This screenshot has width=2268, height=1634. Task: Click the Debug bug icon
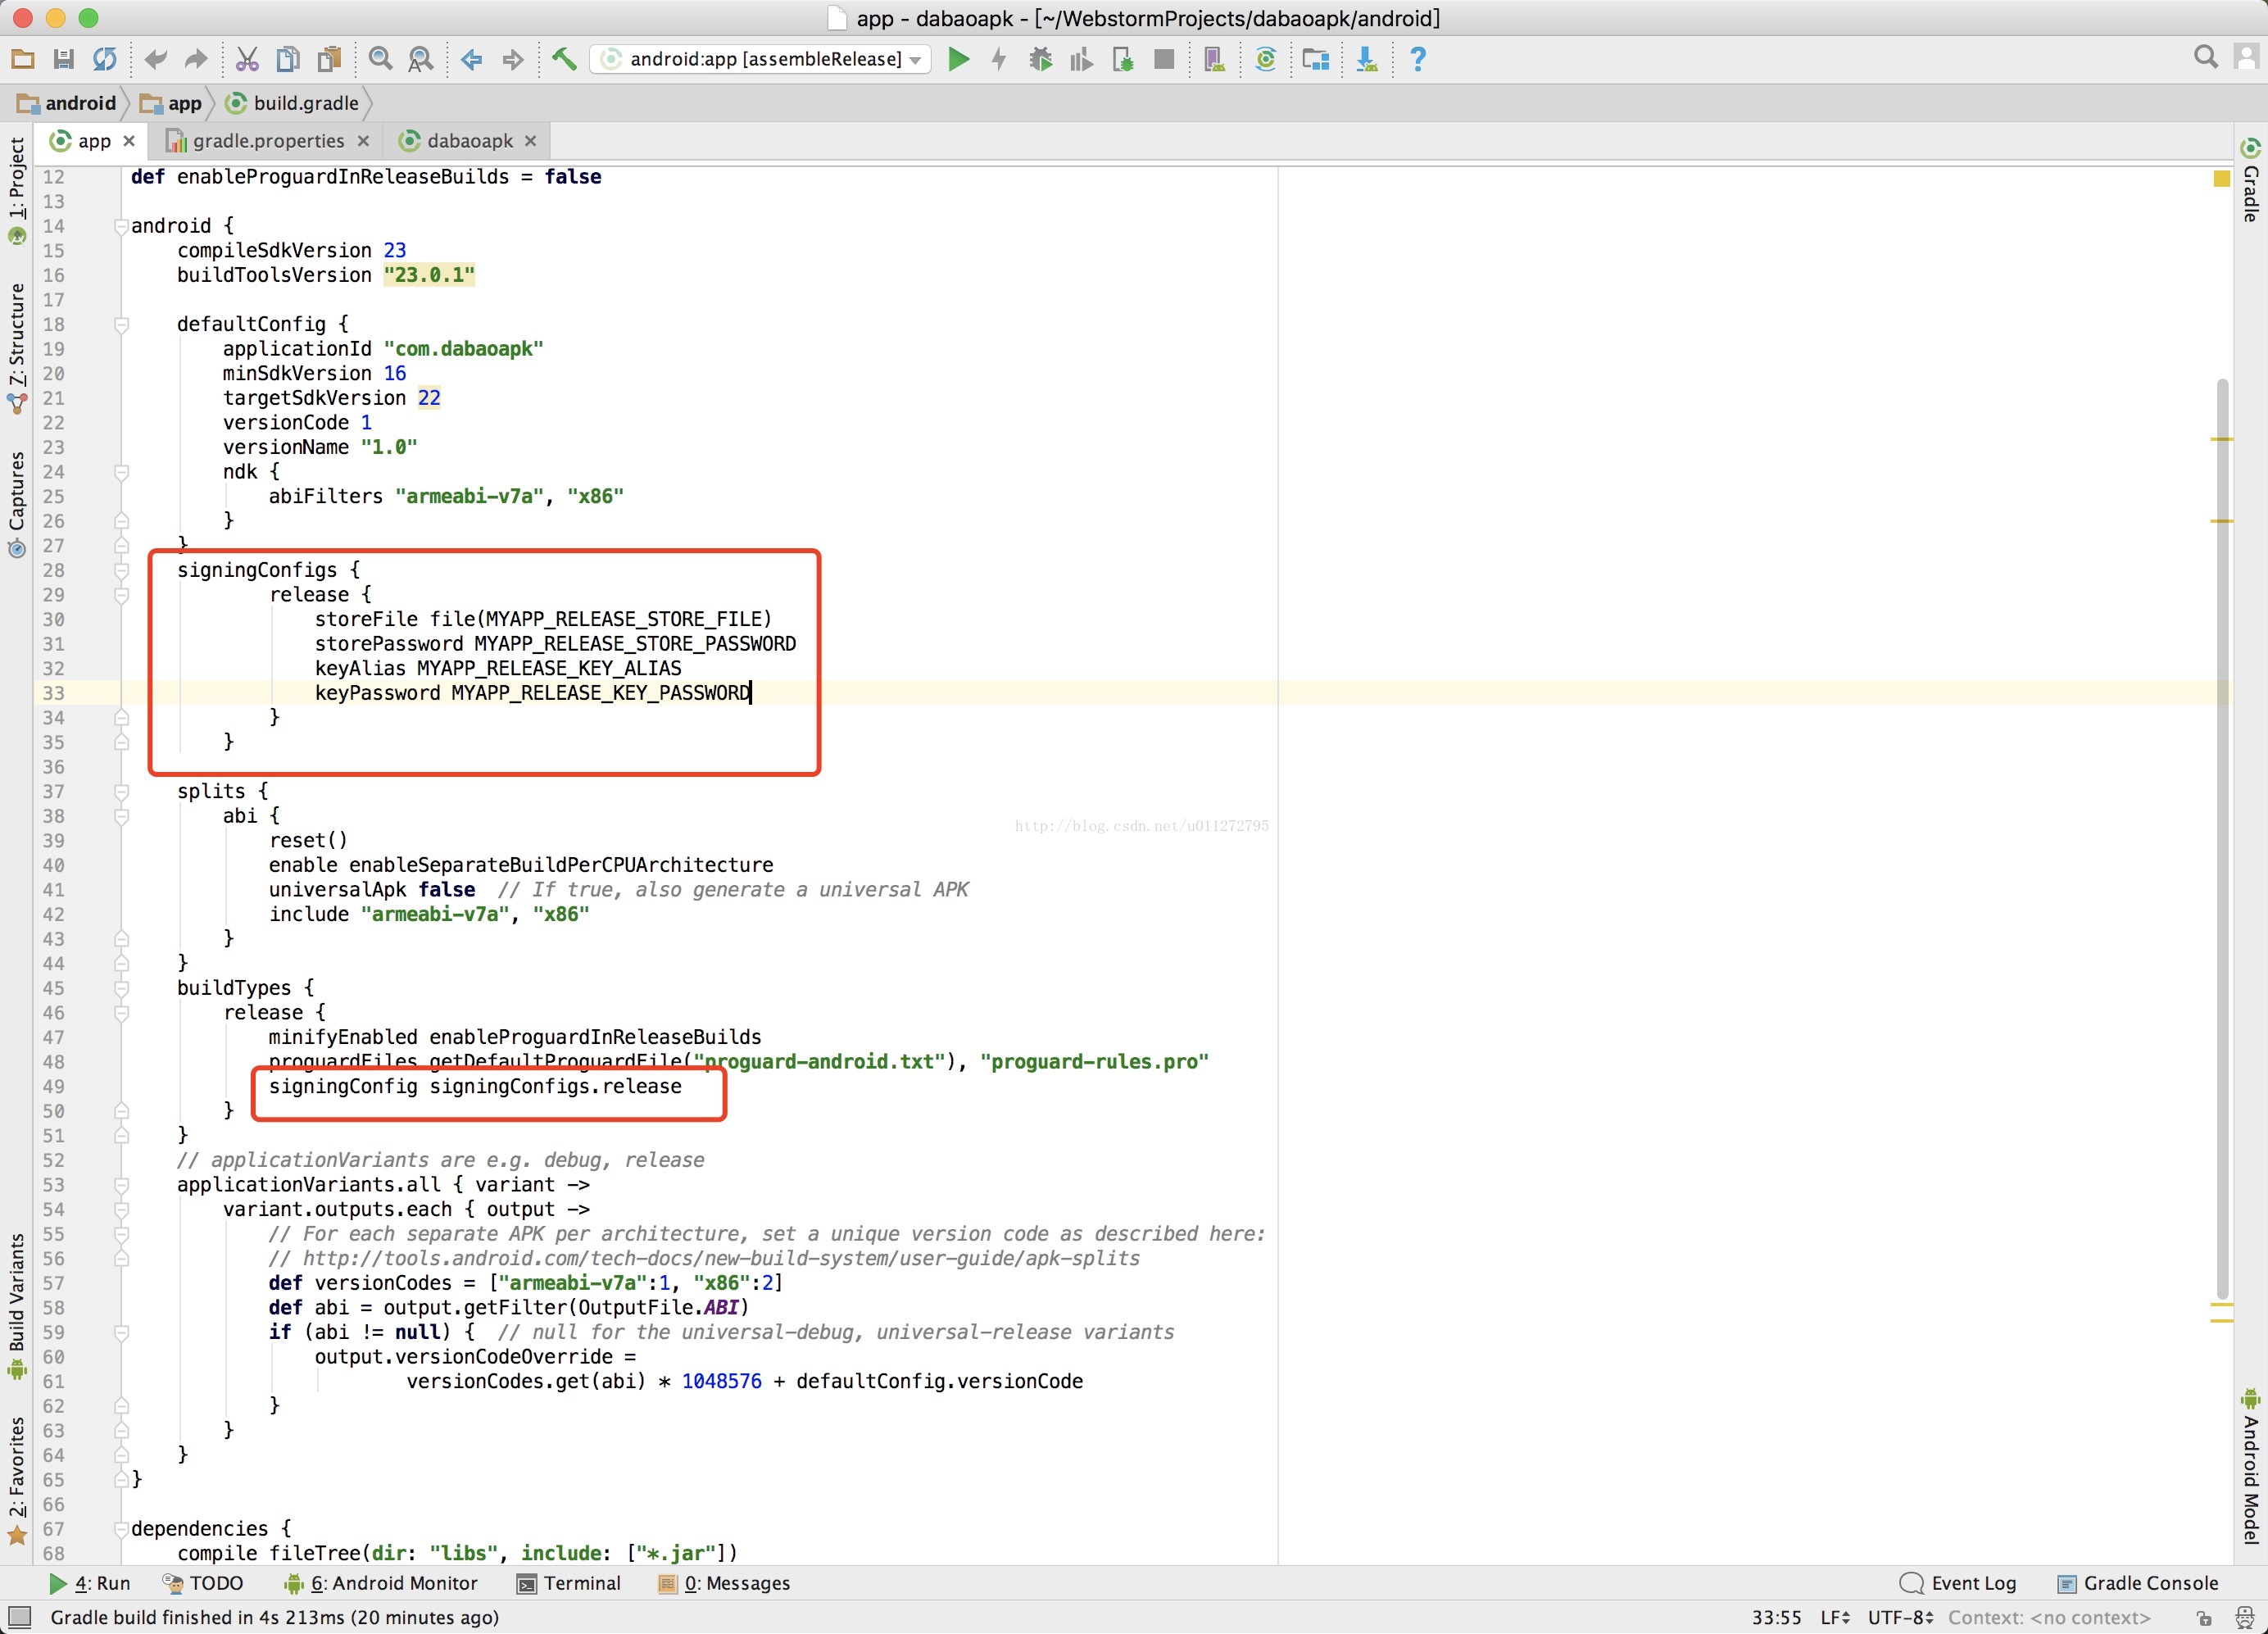click(1040, 59)
